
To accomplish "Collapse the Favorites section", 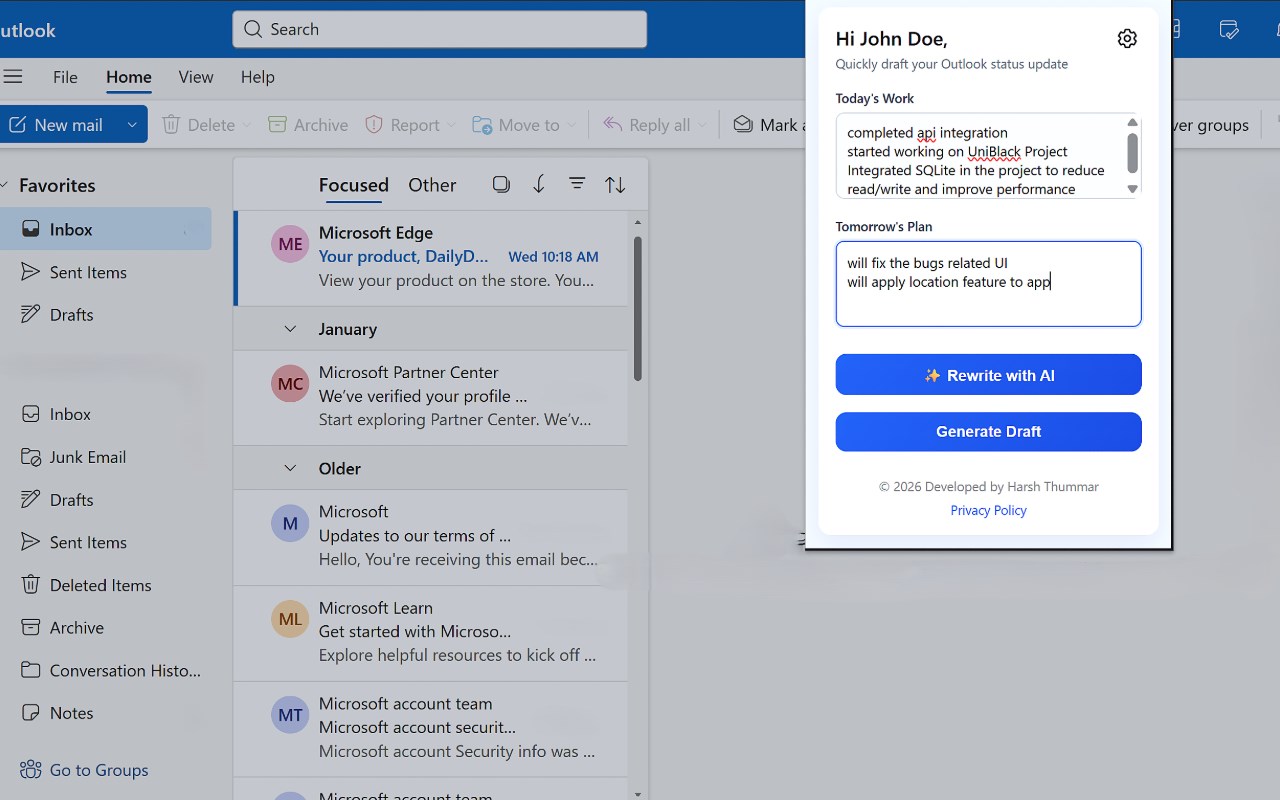I will 4,186.
